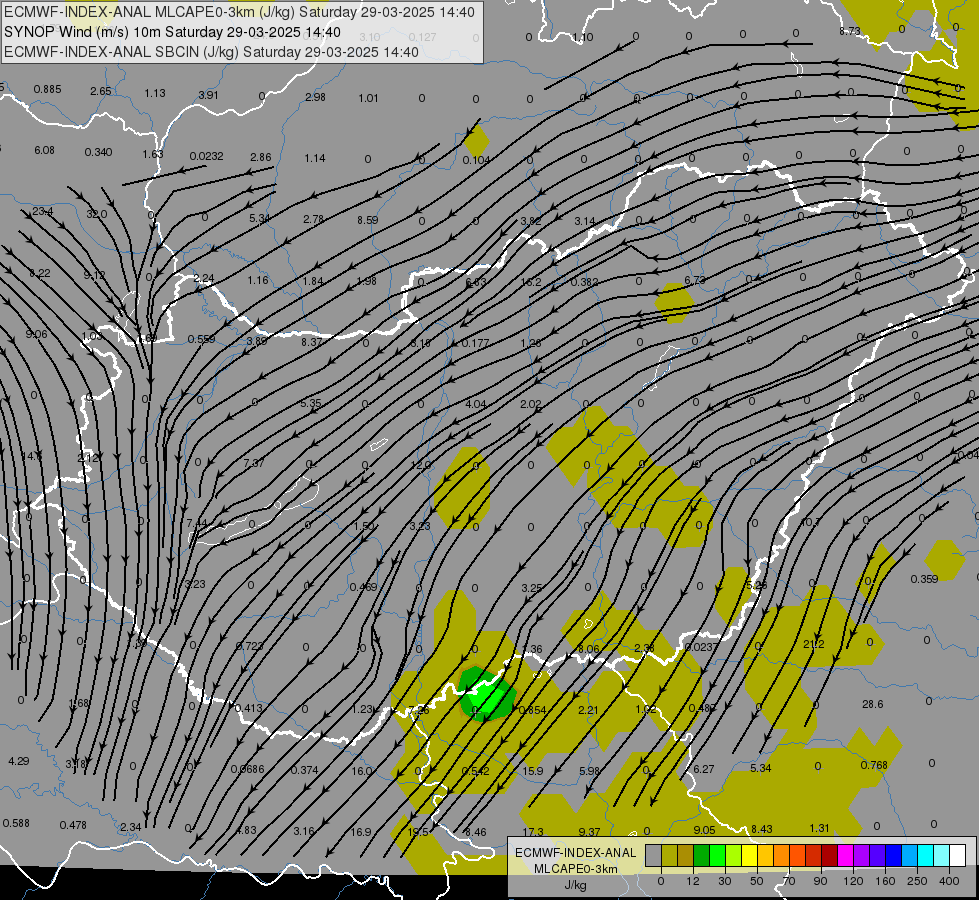The width and height of the screenshot is (979, 900).
Task: Click the grey swatch in the MLCAPE legend
Action: (x=653, y=856)
